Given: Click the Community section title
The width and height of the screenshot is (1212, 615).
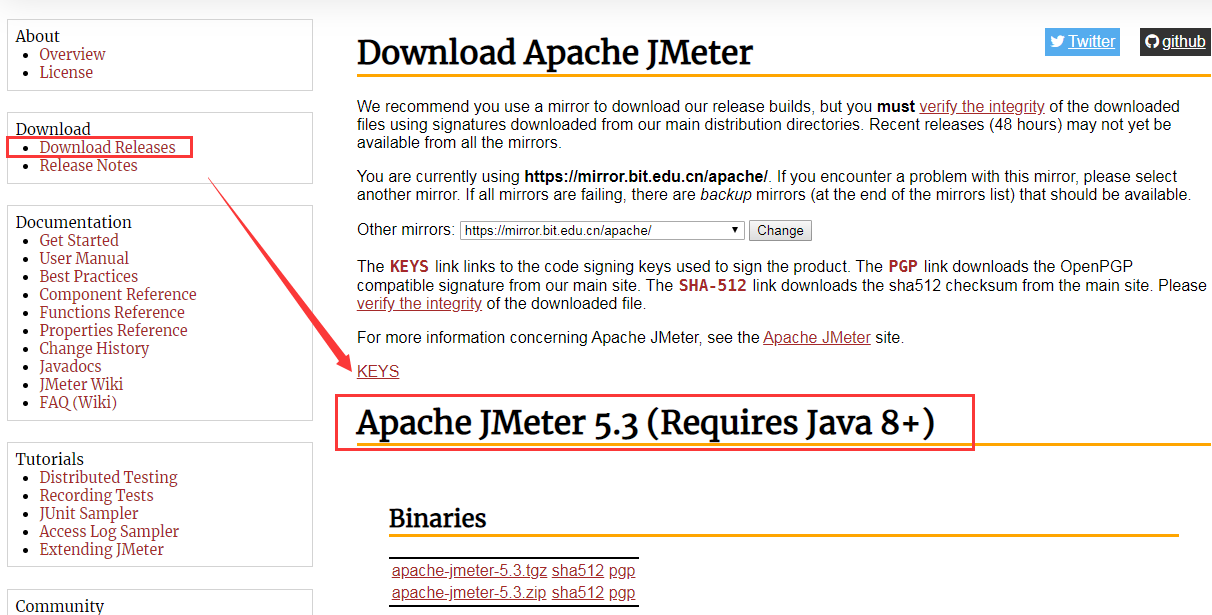Looking at the screenshot, I should click(60, 606).
